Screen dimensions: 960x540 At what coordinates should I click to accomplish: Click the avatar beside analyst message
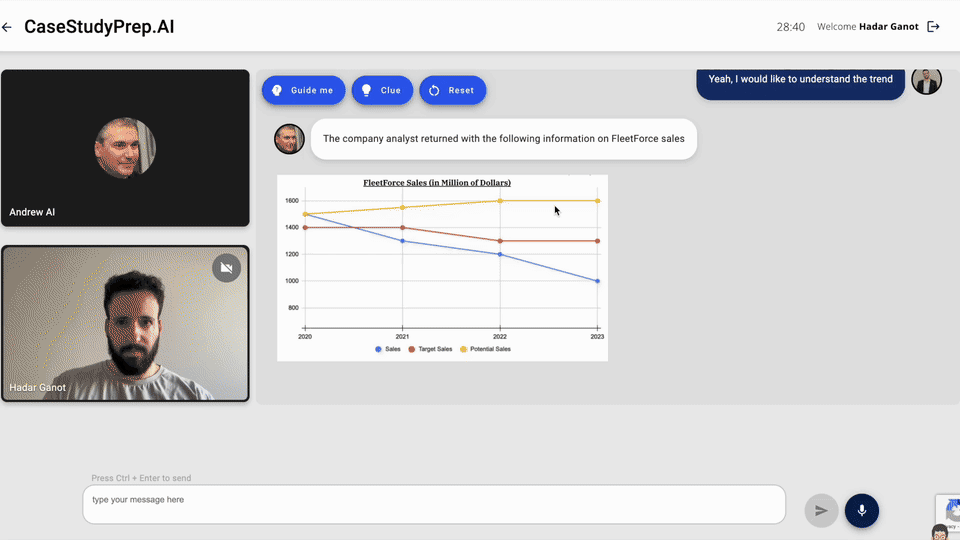pos(289,139)
